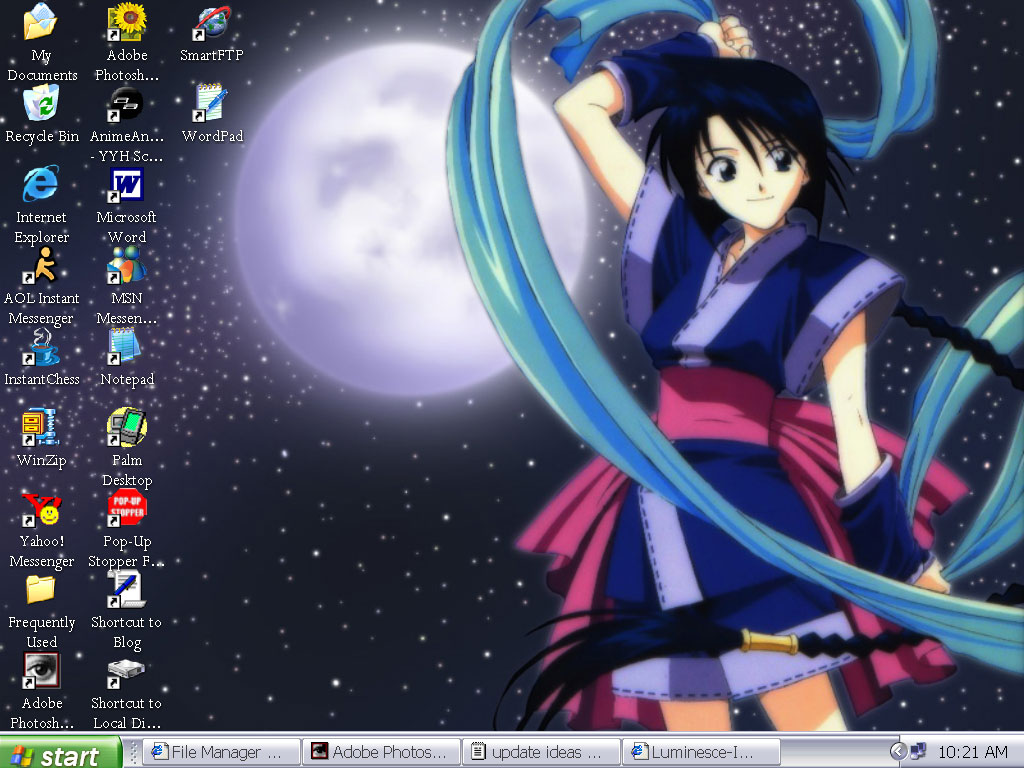Image resolution: width=1024 pixels, height=768 pixels.
Task: Open the Frequently Used folder
Action: click(x=41, y=589)
